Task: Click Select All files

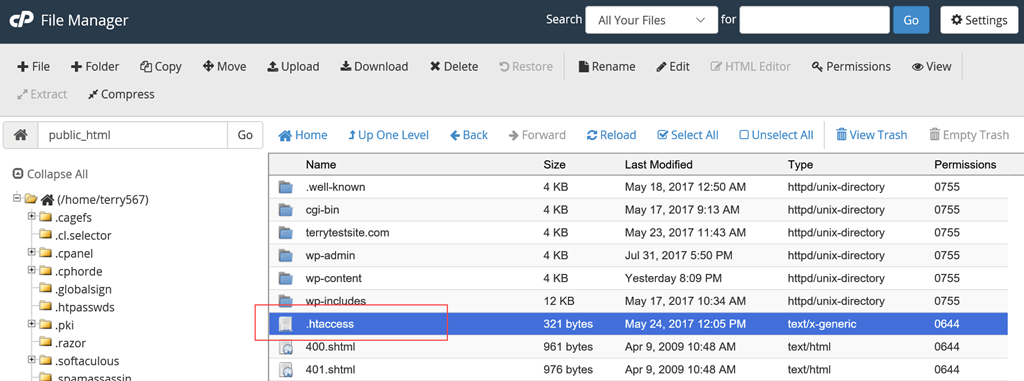Action: click(x=688, y=135)
